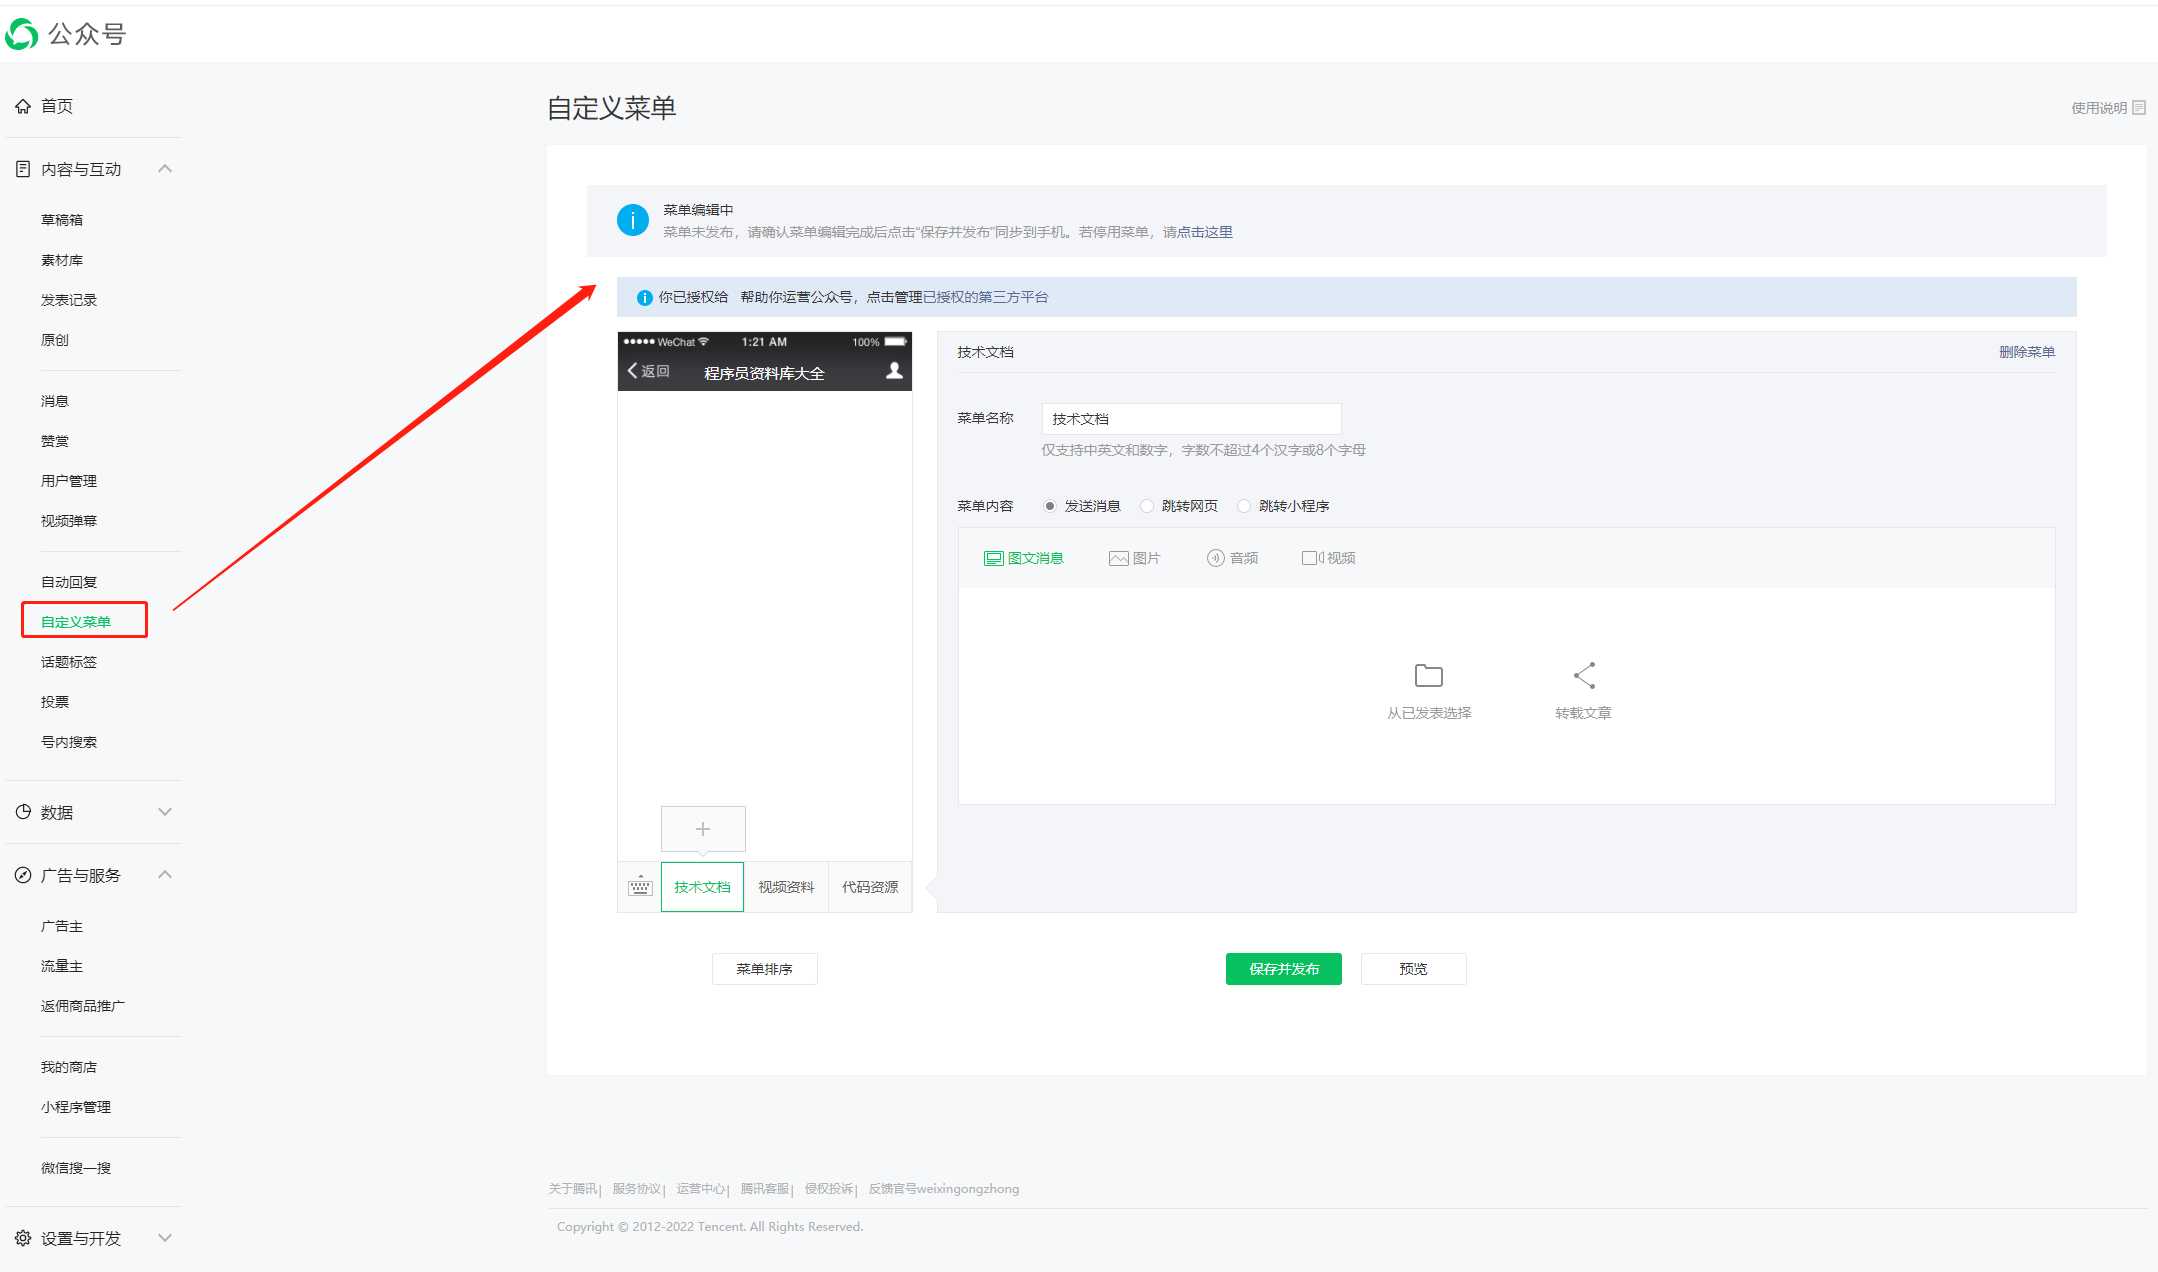Open 号内搜索 in sidebar

(69, 742)
